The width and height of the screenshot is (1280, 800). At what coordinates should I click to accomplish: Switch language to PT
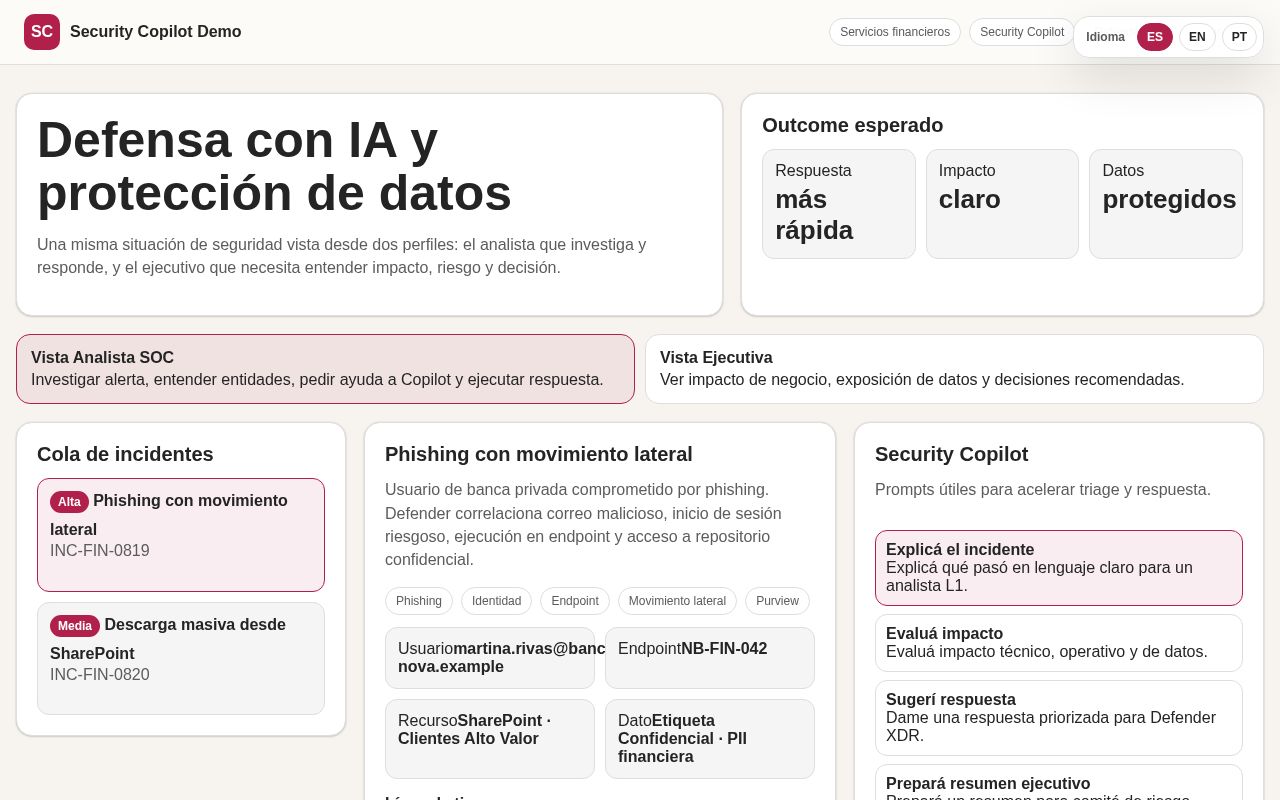(x=1239, y=37)
